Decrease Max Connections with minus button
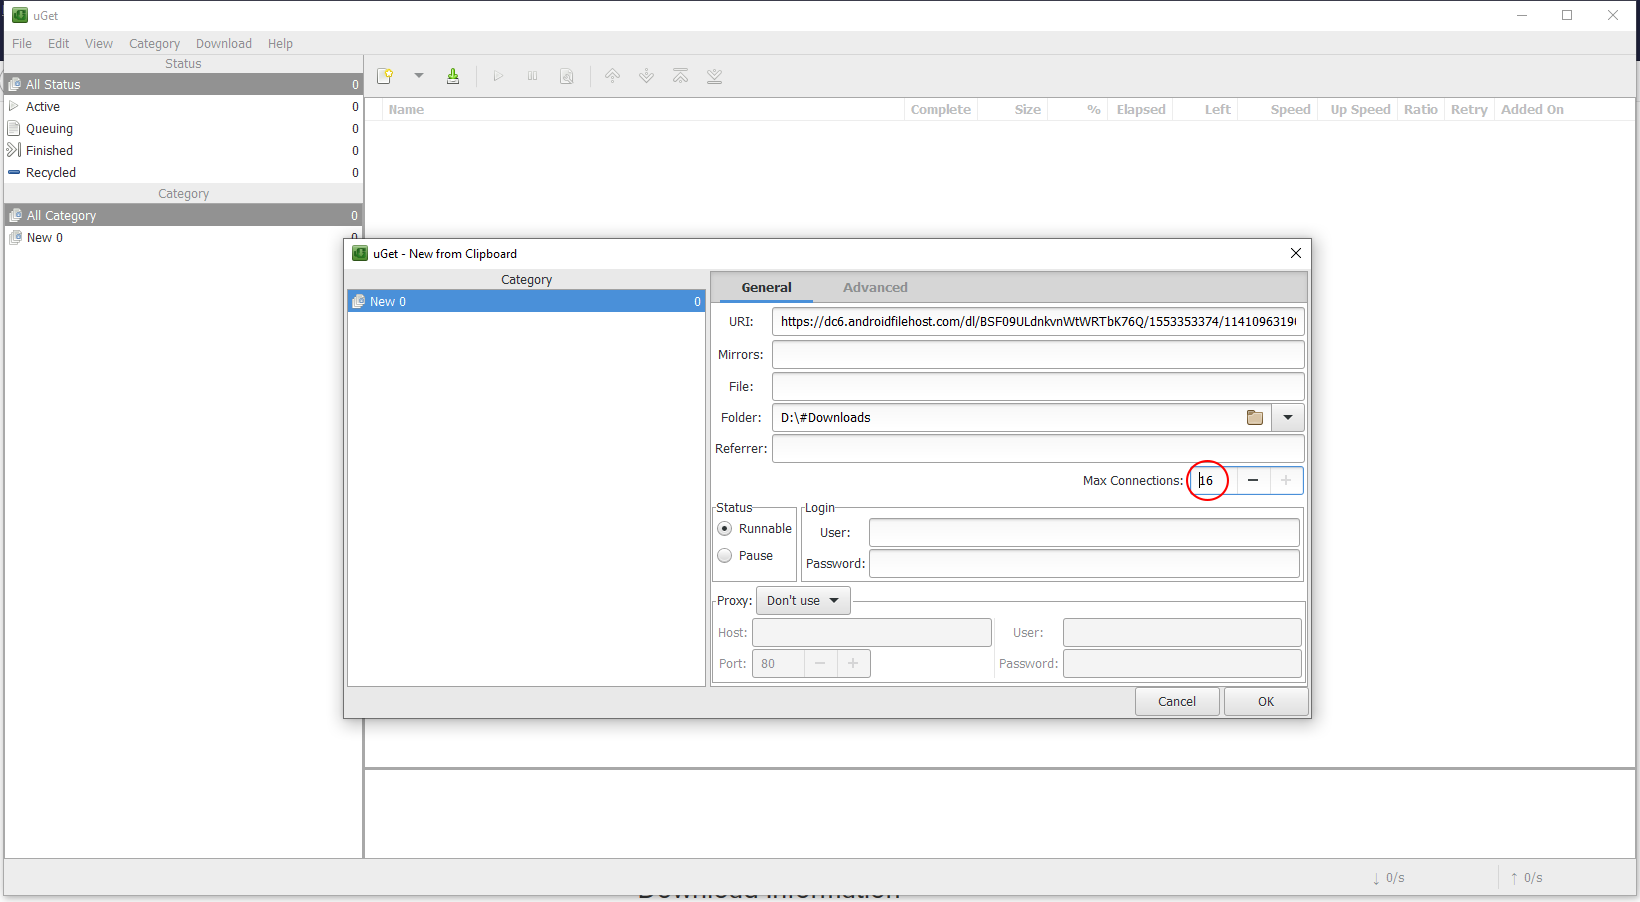The width and height of the screenshot is (1640, 902). tap(1253, 481)
